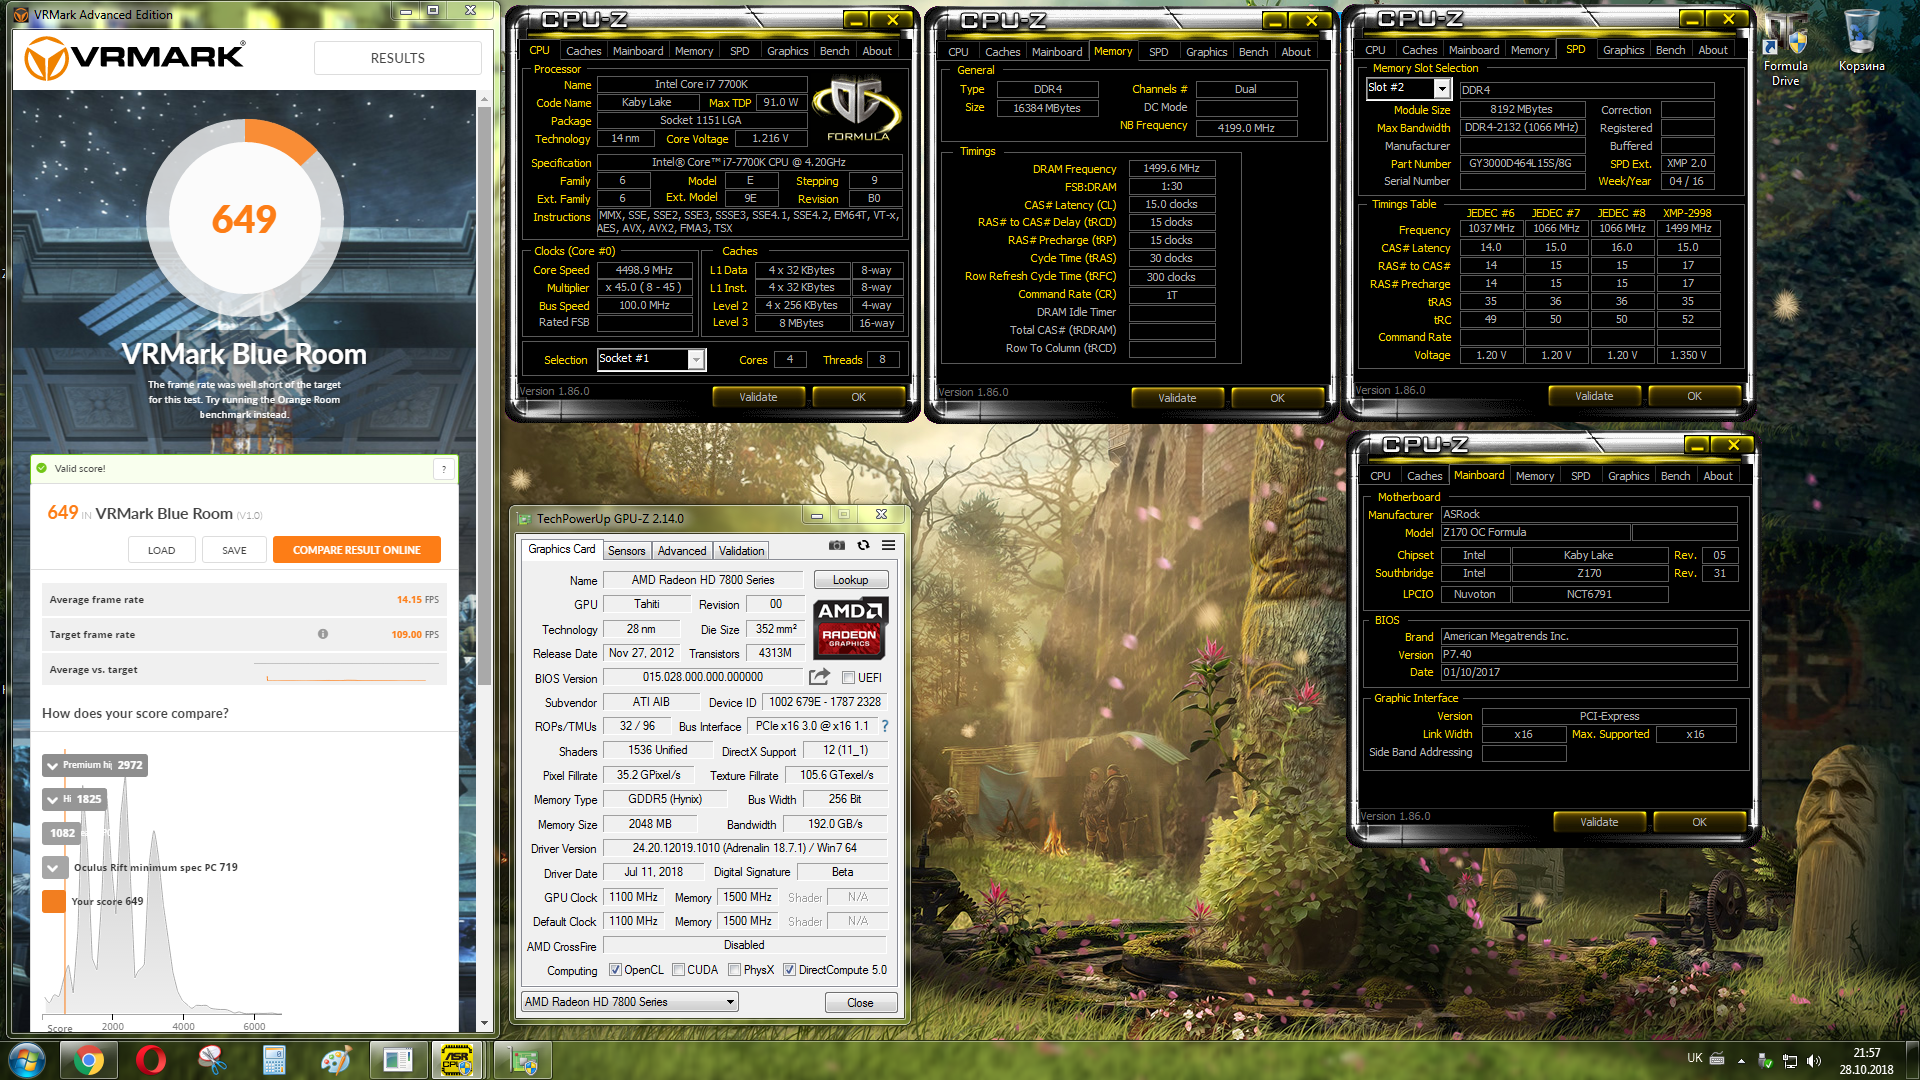Toggle the DirectCompute 5.0 checkbox
The height and width of the screenshot is (1080, 1920).
click(x=789, y=970)
